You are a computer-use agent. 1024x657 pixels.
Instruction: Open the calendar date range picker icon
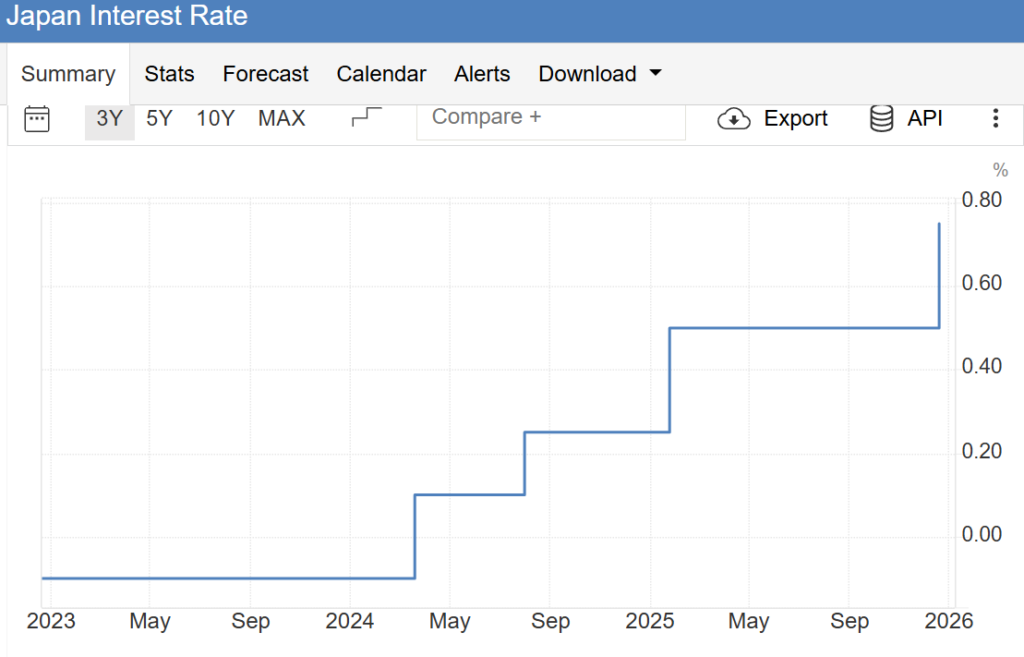coord(37,119)
